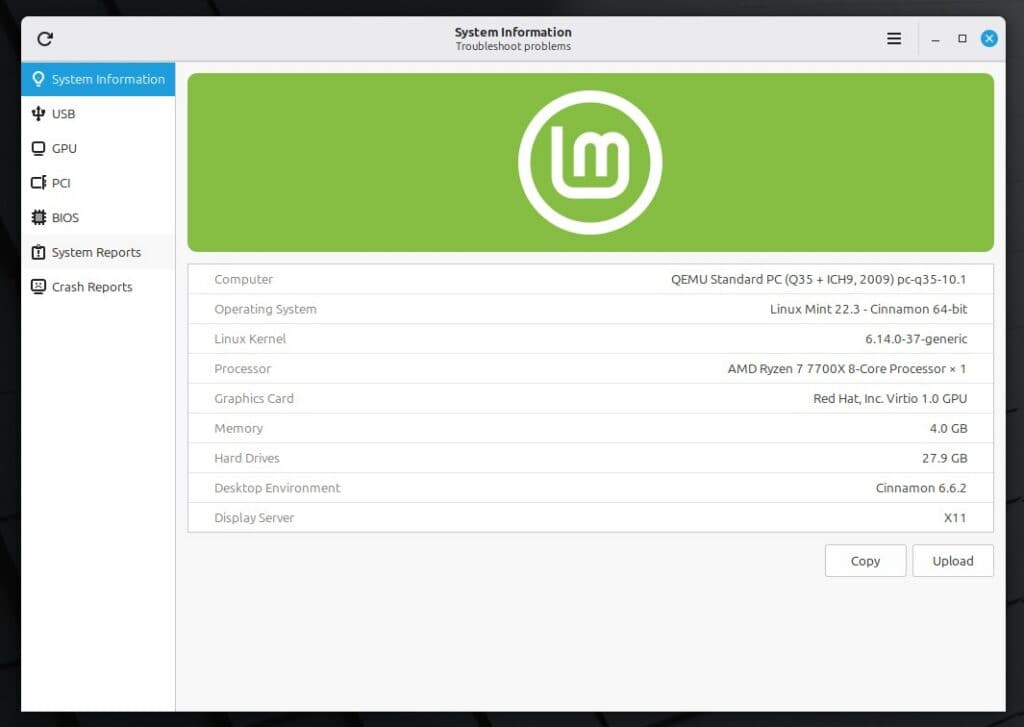Click the refresh icon in the header bar
Screen dimensions: 1024x727
tap(43, 38)
